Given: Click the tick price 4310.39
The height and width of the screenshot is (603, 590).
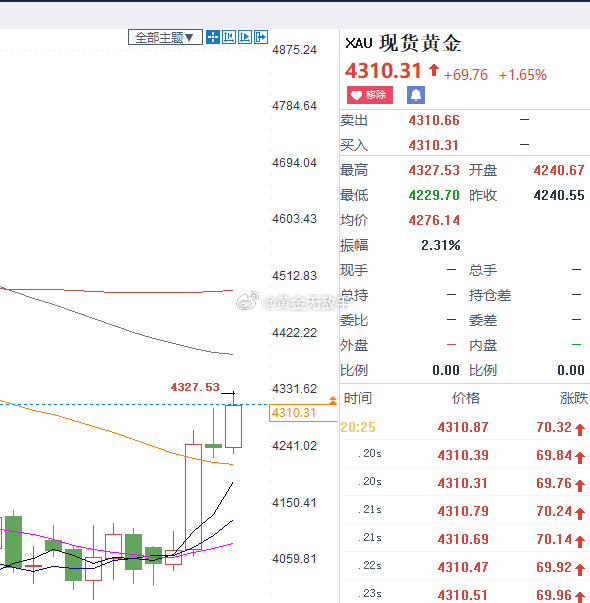Looking at the screenshot, I should (463, 455).
